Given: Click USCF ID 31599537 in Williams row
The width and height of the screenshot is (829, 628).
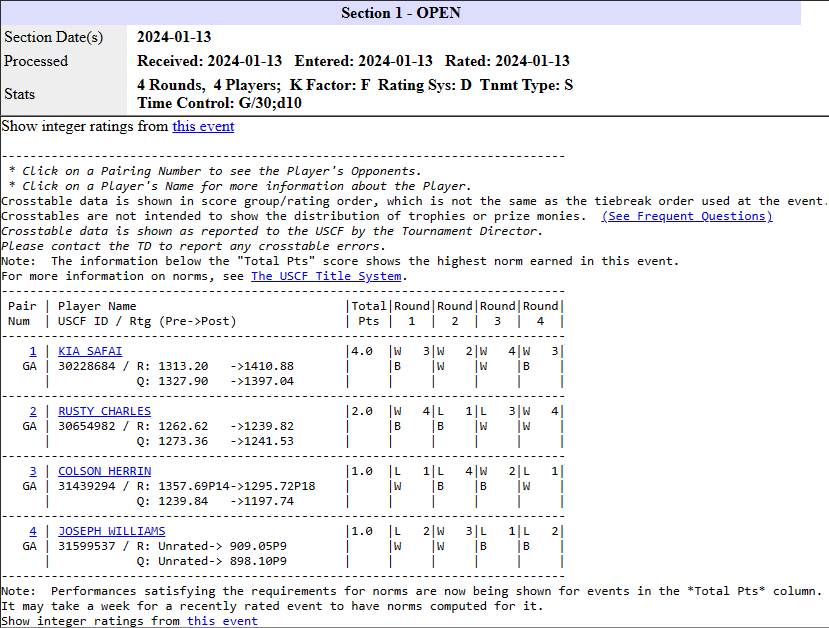Looking at the screenshot, I should [x=90, y=546].
